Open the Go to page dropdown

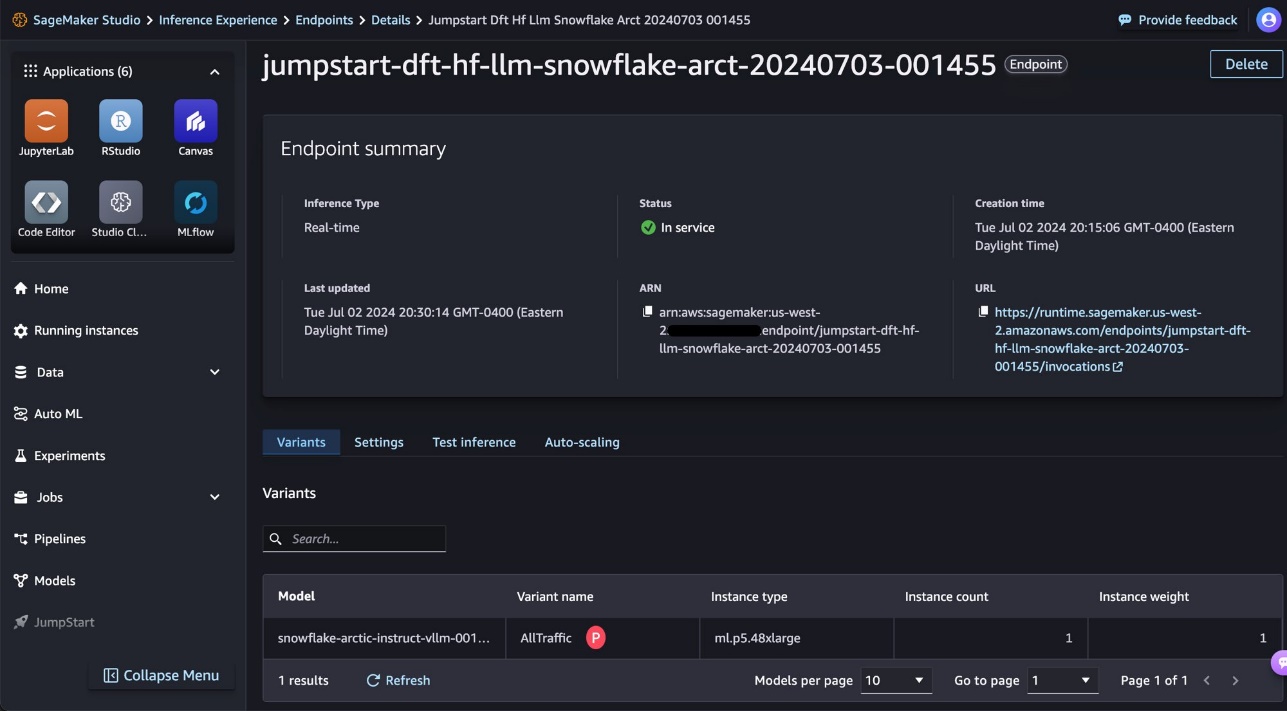[1063, 680]
